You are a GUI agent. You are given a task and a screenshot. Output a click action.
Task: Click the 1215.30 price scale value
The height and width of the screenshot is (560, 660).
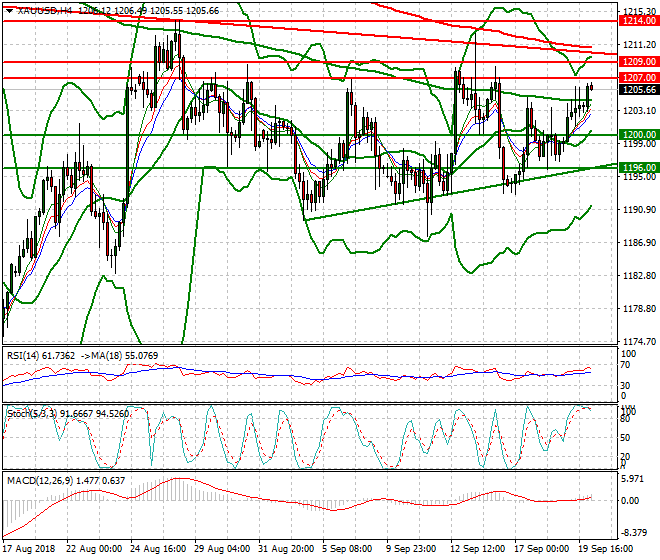pyautogui.click(x=639, y=11)
